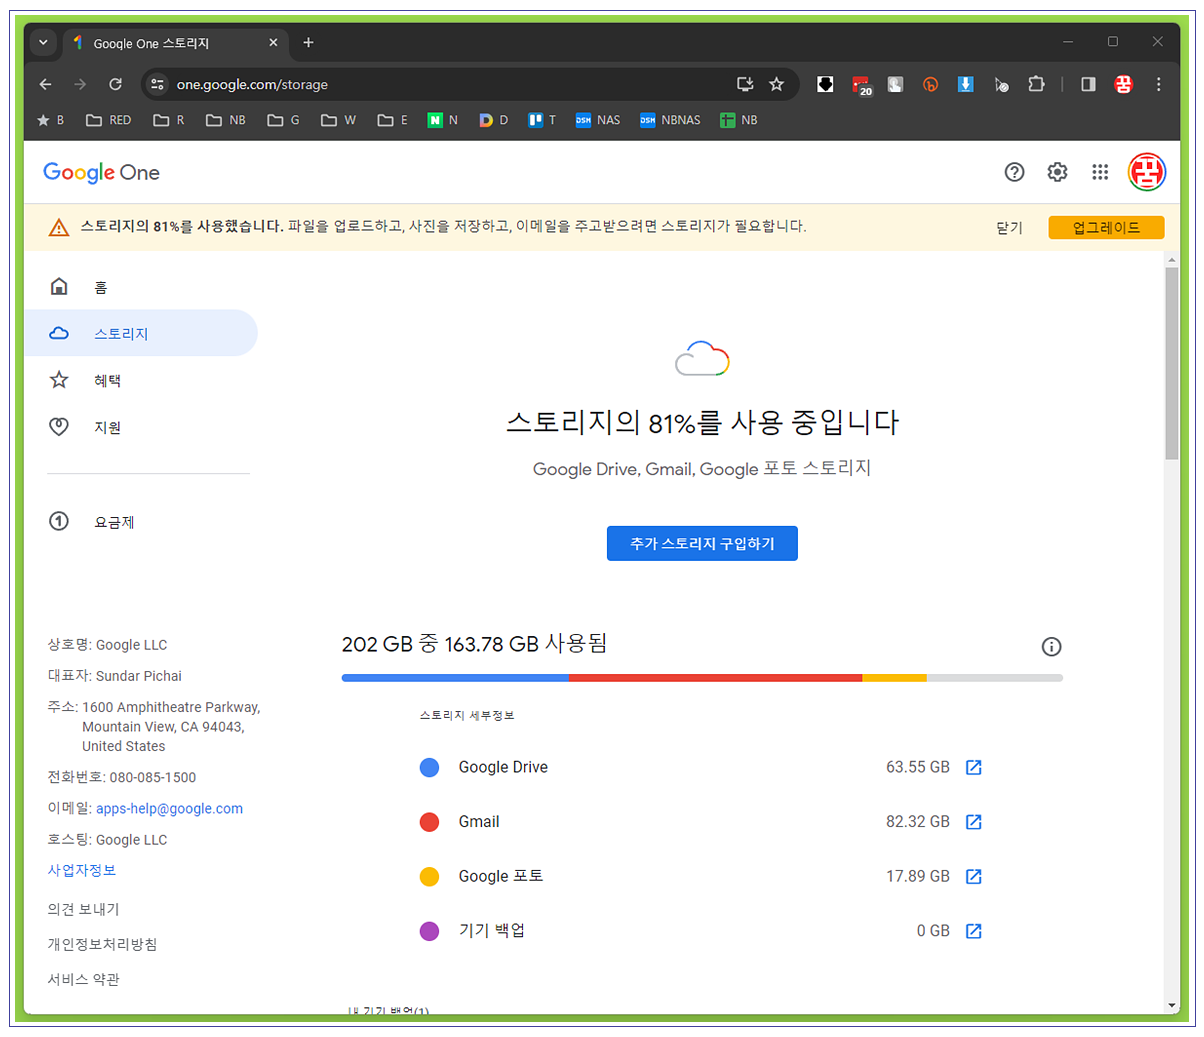Open the W bookmarks folder

tap(339, 120)
